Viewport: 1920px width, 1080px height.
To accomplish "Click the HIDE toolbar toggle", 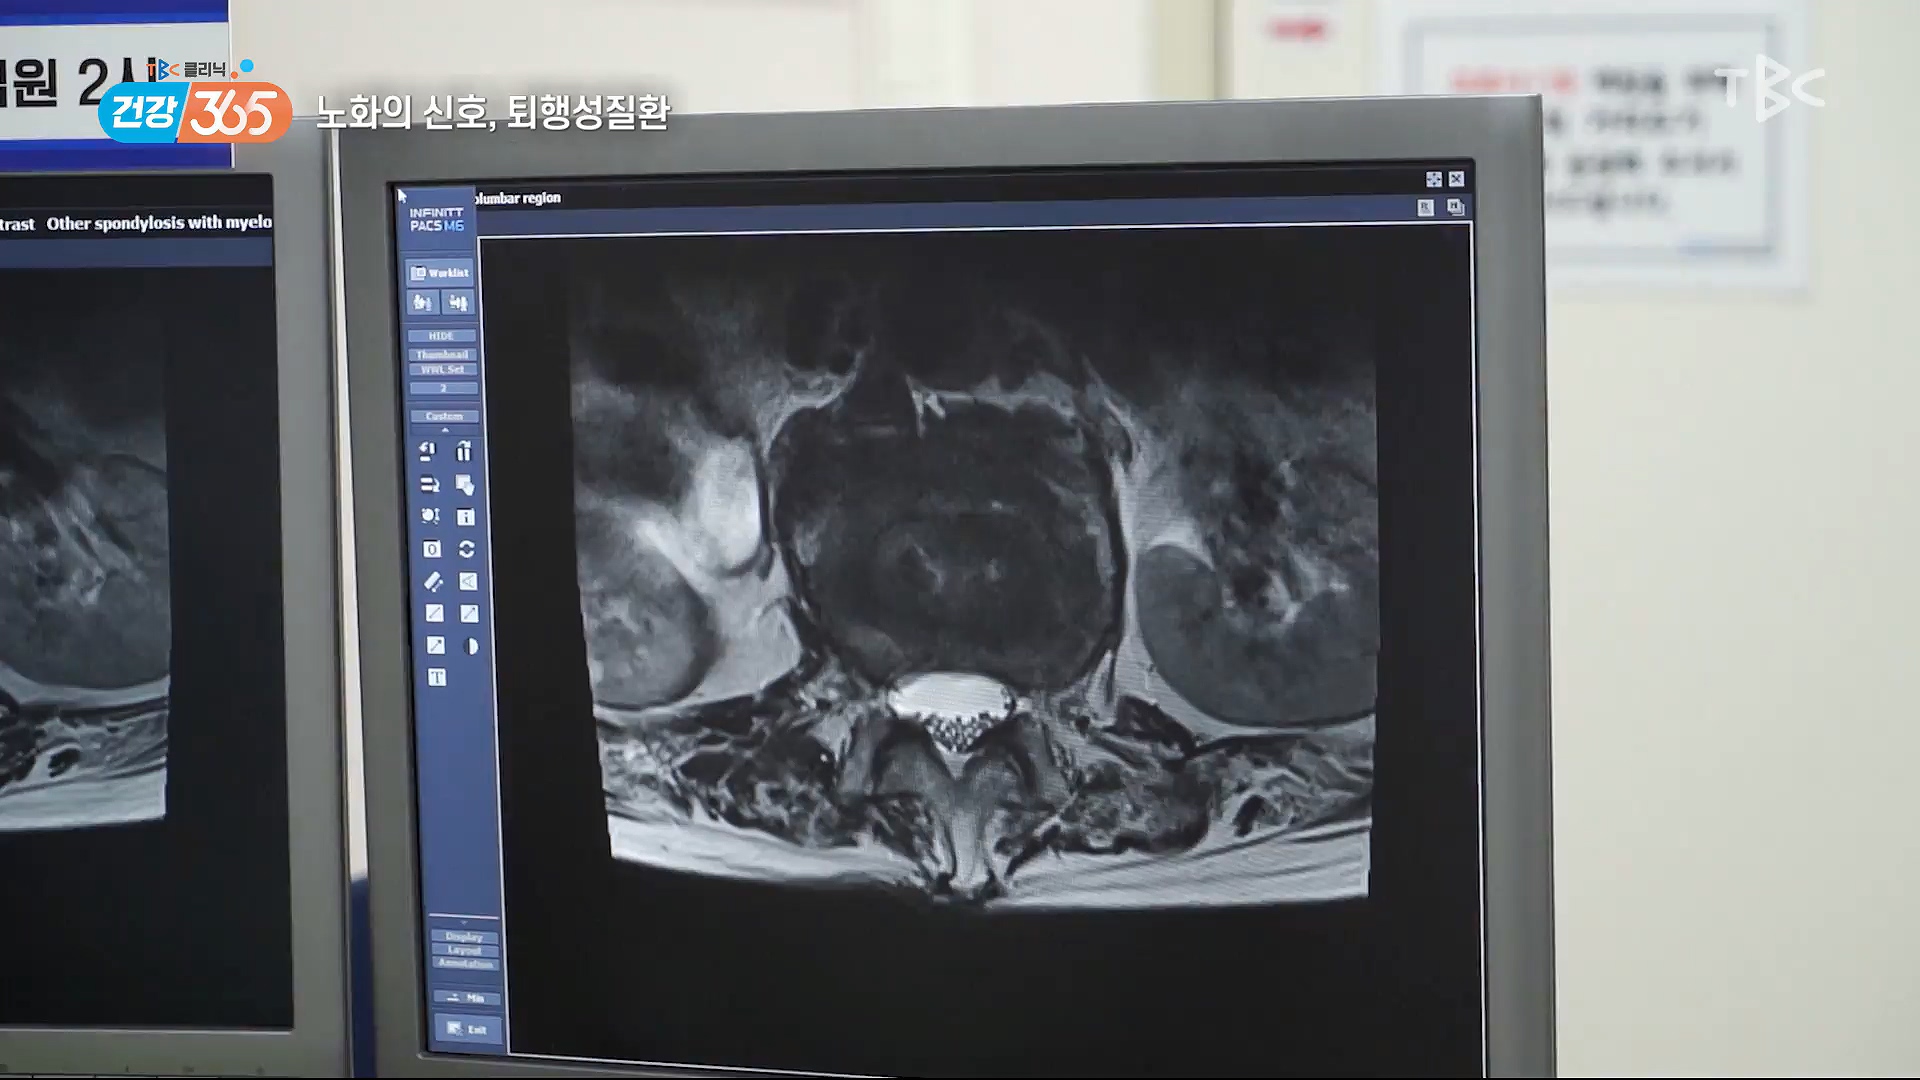I will click(x=441, y=336).
